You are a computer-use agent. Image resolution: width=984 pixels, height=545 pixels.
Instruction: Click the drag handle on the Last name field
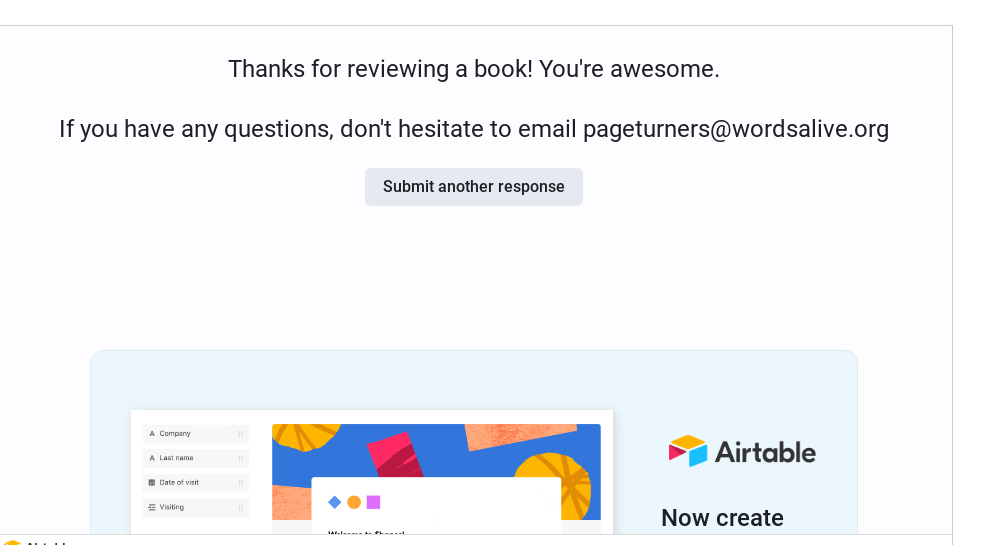coord(240,458)
